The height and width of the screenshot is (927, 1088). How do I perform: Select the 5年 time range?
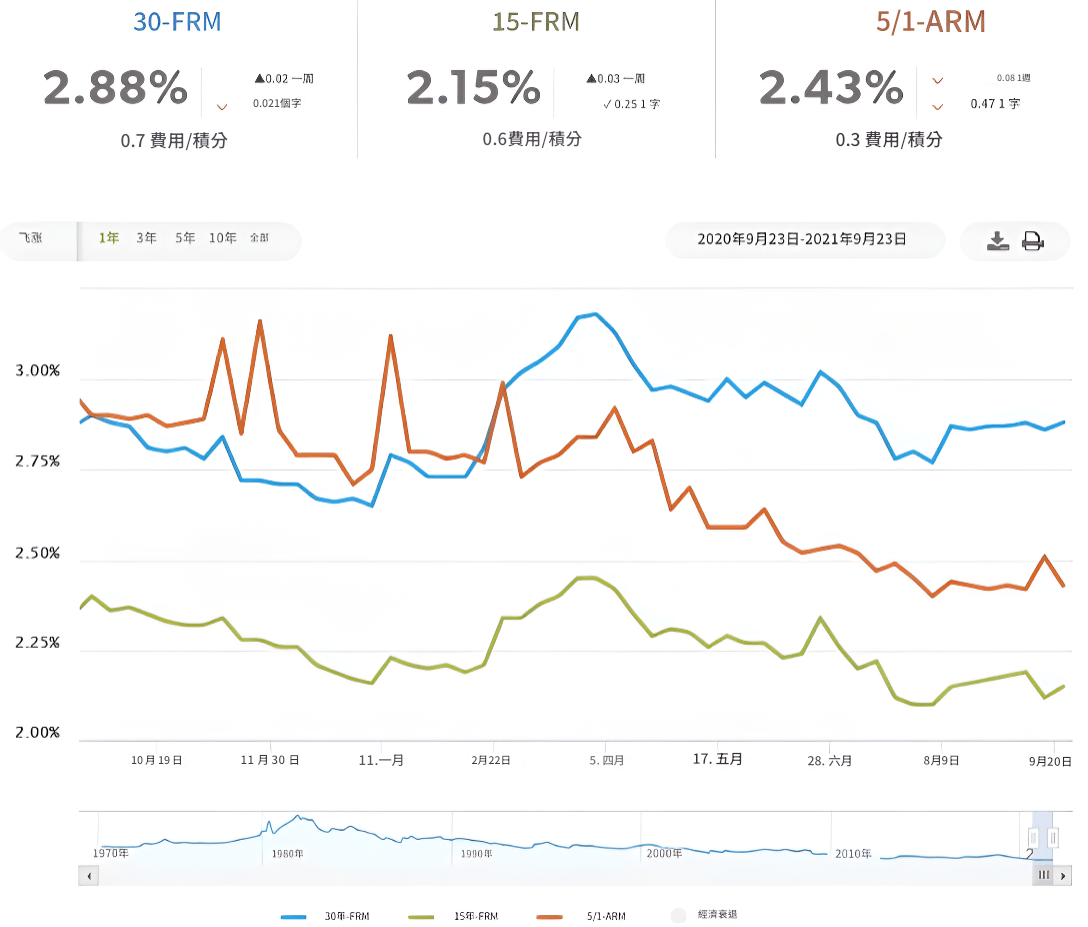click(185, 238)
